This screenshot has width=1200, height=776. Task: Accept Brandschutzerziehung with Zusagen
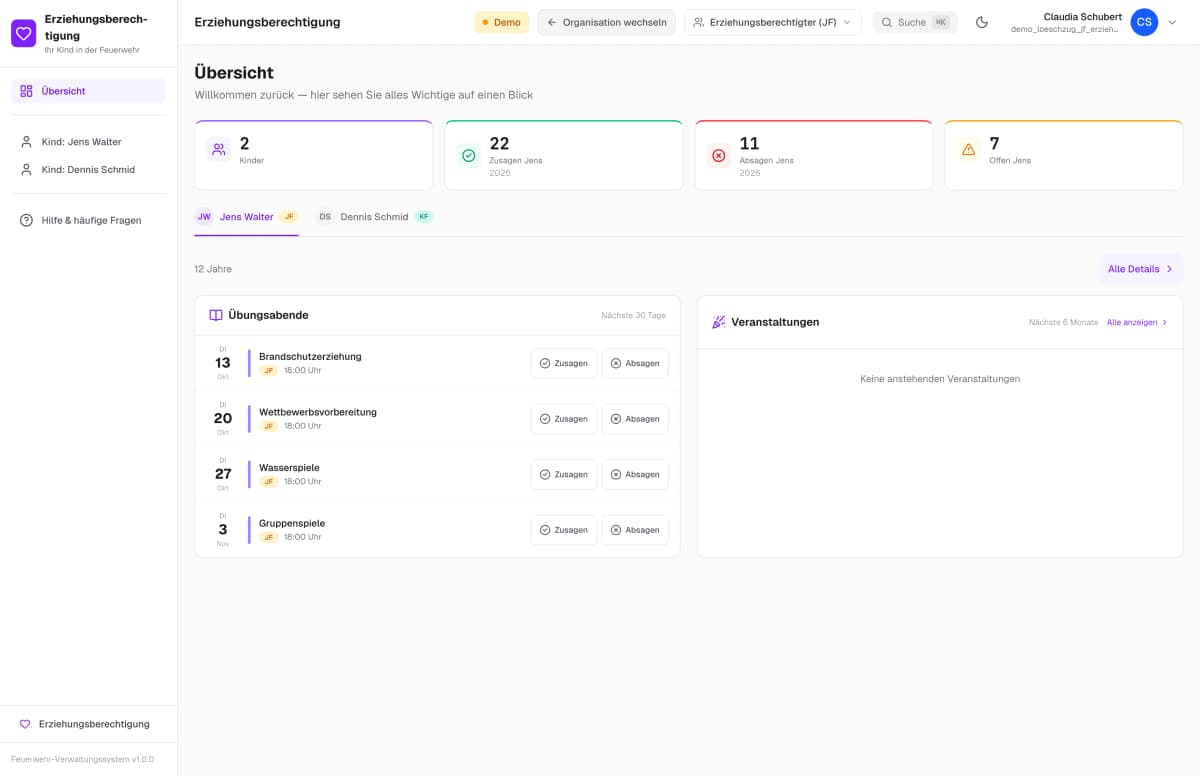pos(564,363)
